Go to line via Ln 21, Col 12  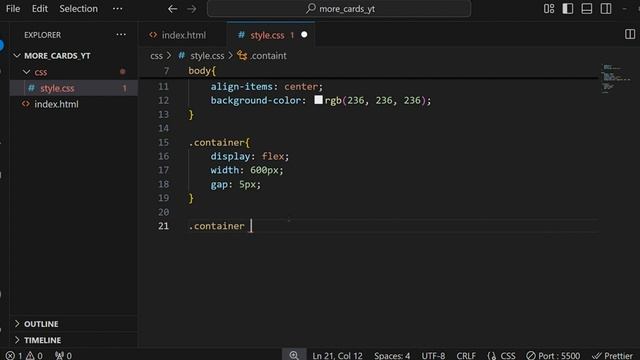tap(337, 356)
